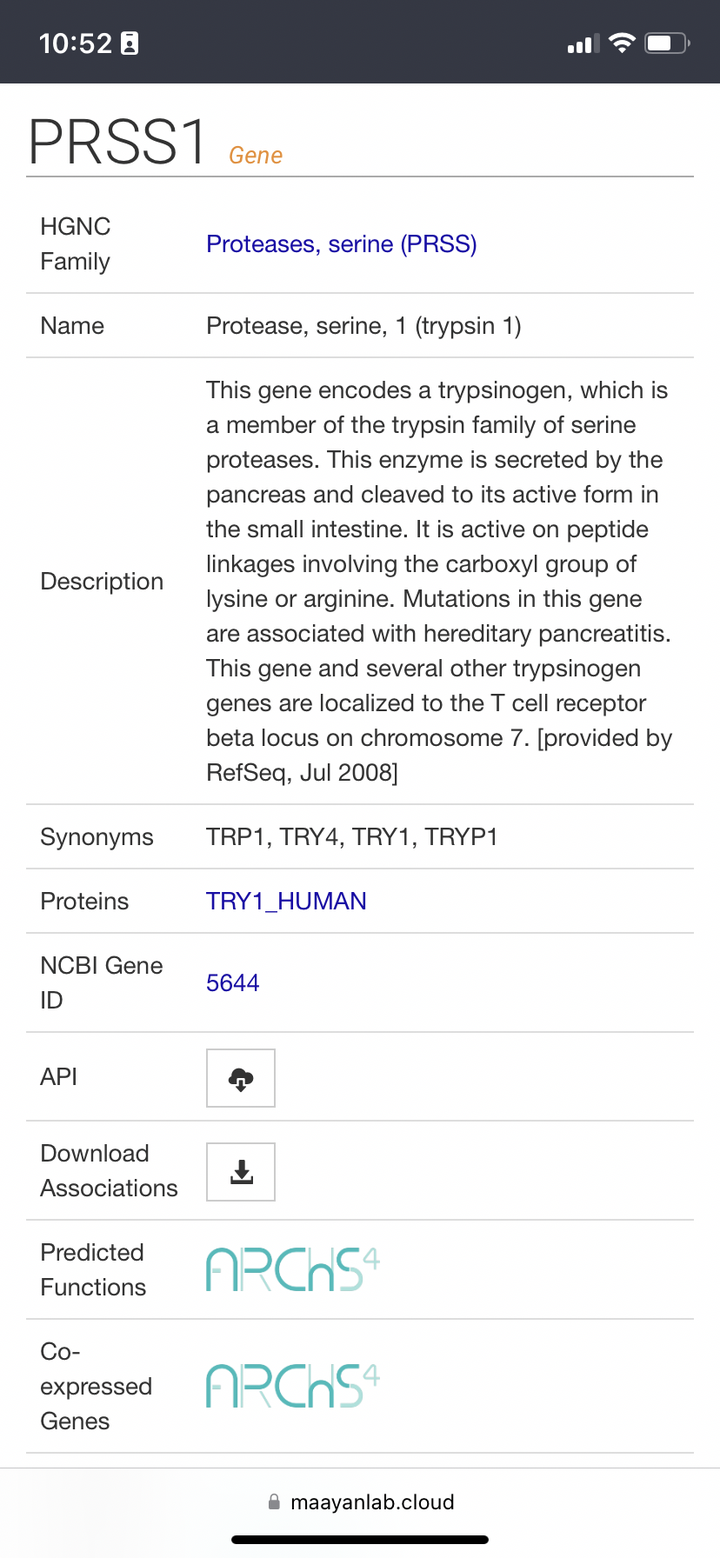Viewport: 720px width, 1558px height.
Task: Open ARCHS4 logo for Co-expressed Genes
Action: coord(292,1386)
